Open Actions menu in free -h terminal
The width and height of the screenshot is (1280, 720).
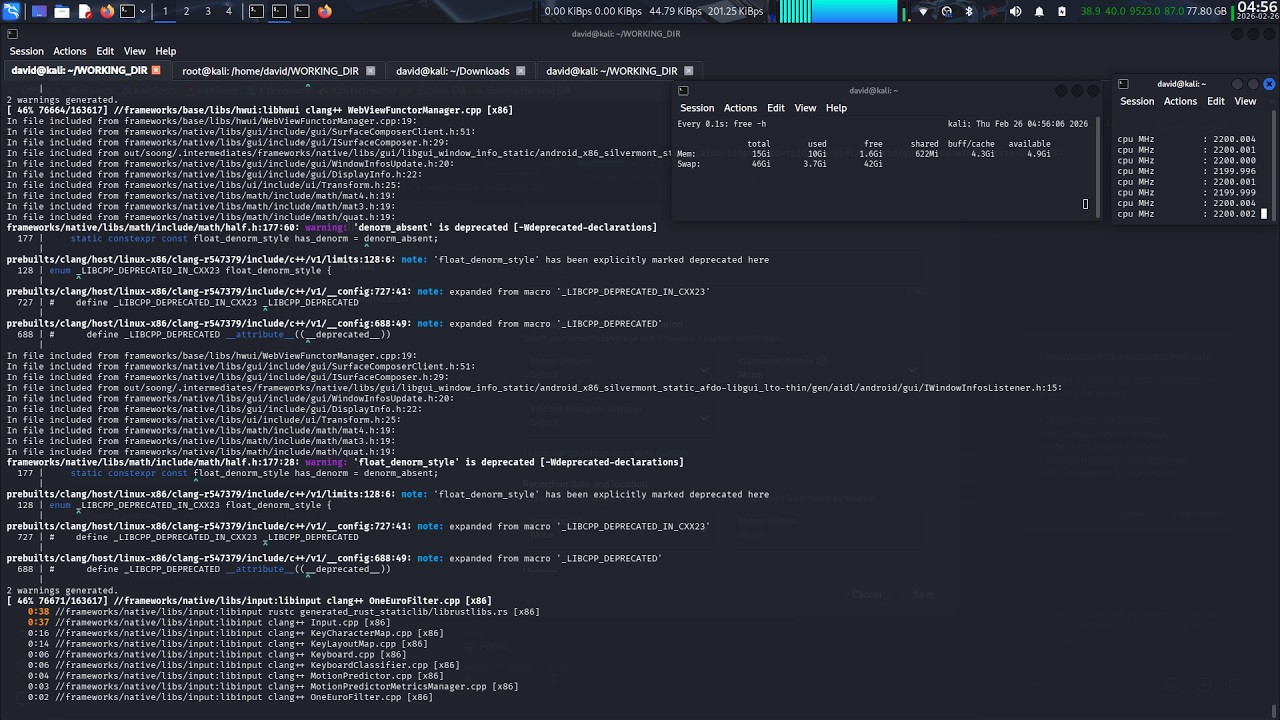coord(740,108)
